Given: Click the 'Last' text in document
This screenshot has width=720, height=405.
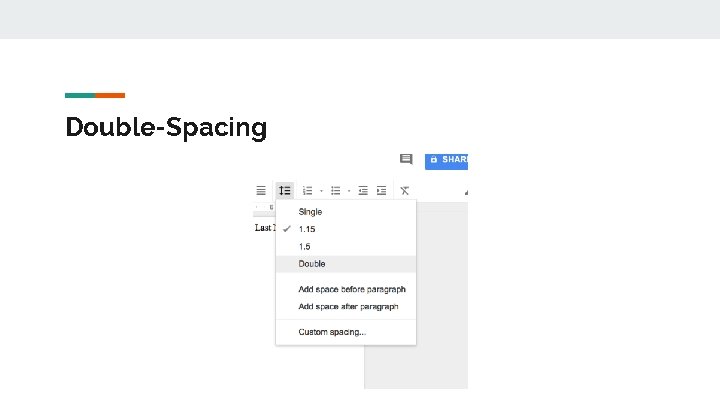Looking at the screenshot, I should pos(263,228).
